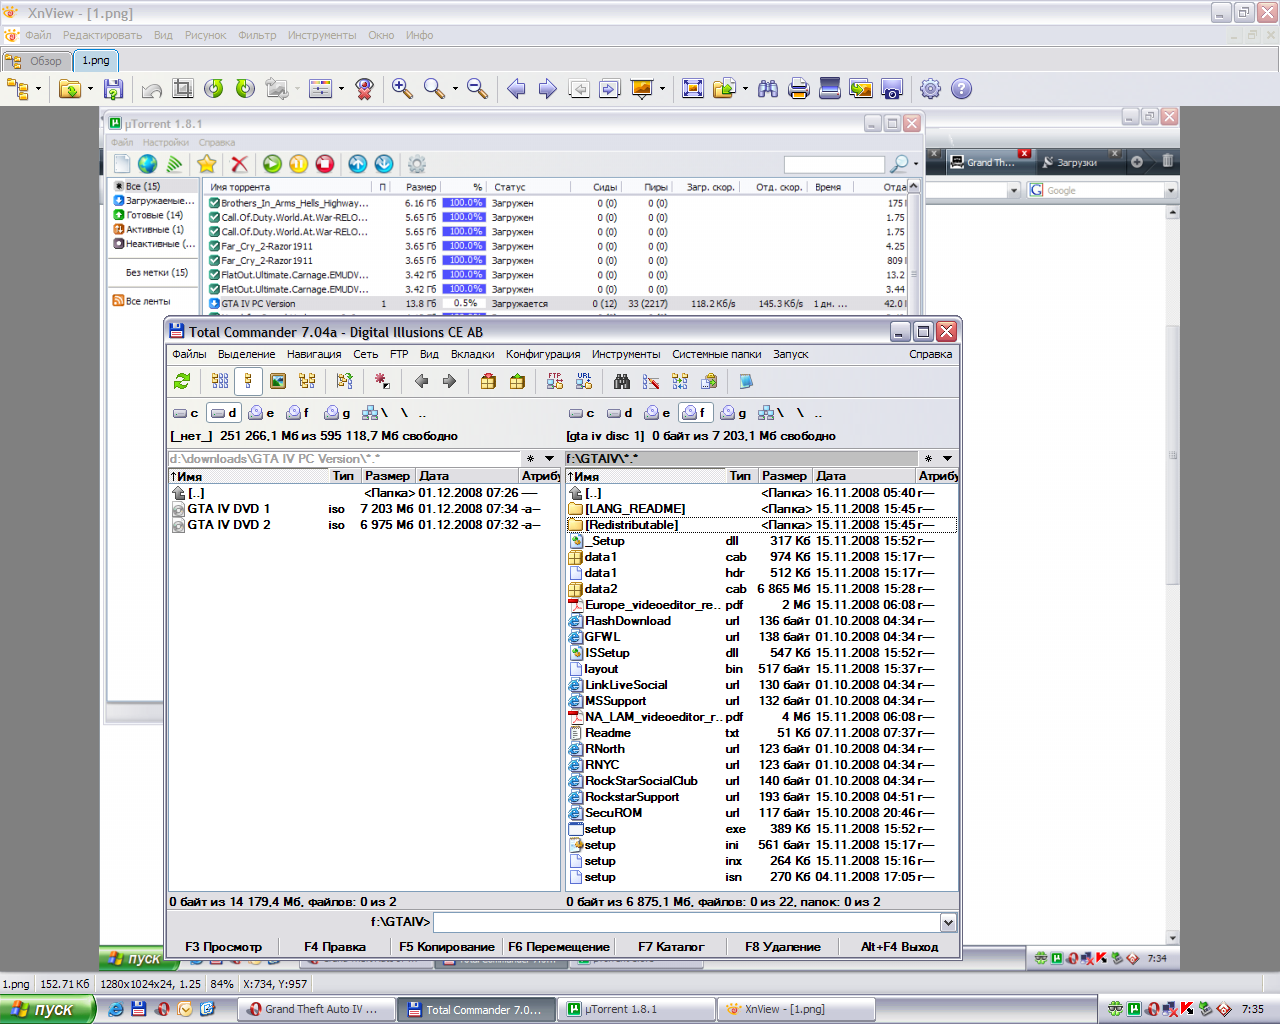Screen dimensions: 1280x1024
Task: Switch to Total Commander taskbar button
Action: tap(476, 1009)
